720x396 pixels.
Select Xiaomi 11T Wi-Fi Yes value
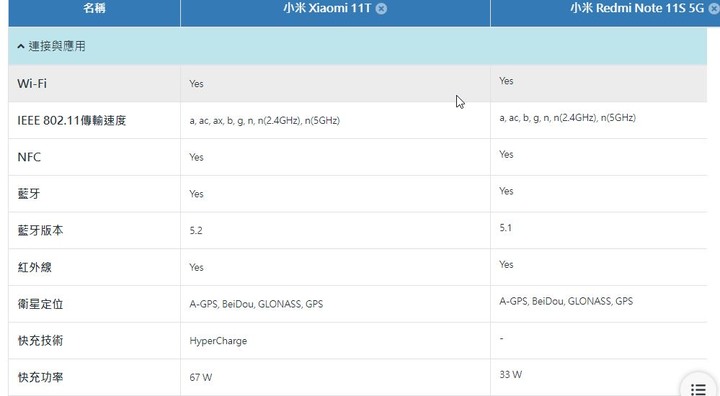197,84
